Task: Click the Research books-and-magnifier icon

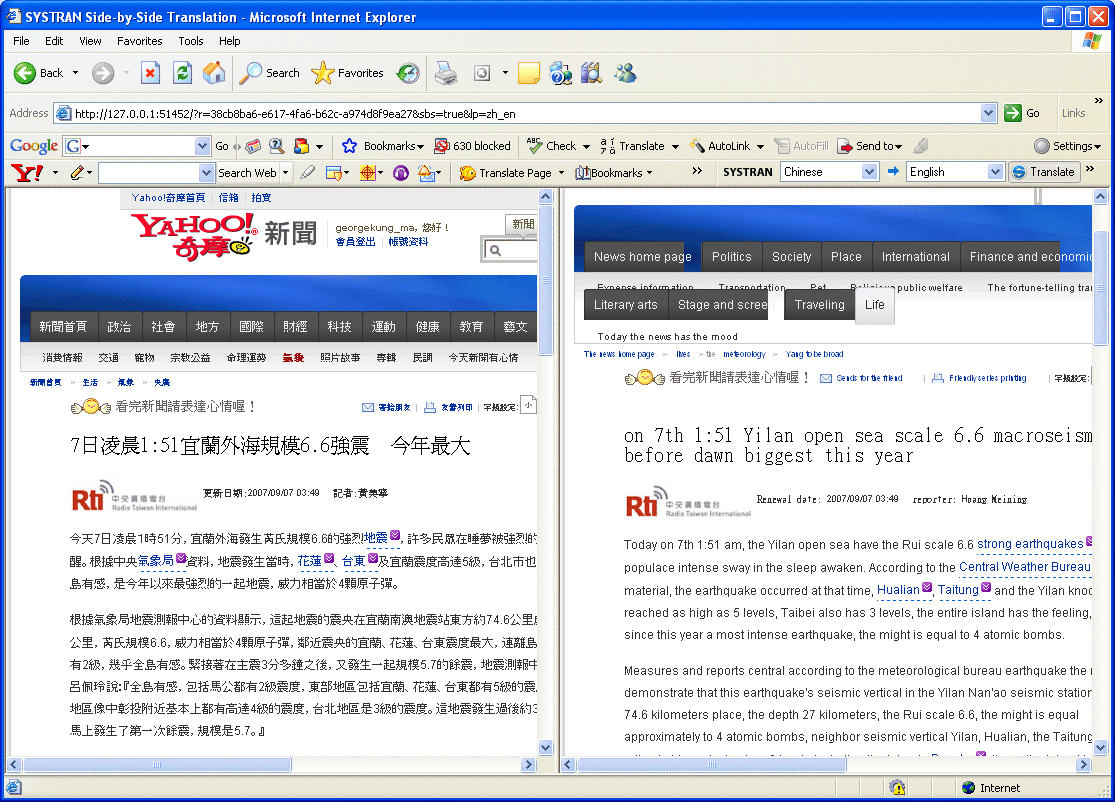Action: tap(591, 73)
